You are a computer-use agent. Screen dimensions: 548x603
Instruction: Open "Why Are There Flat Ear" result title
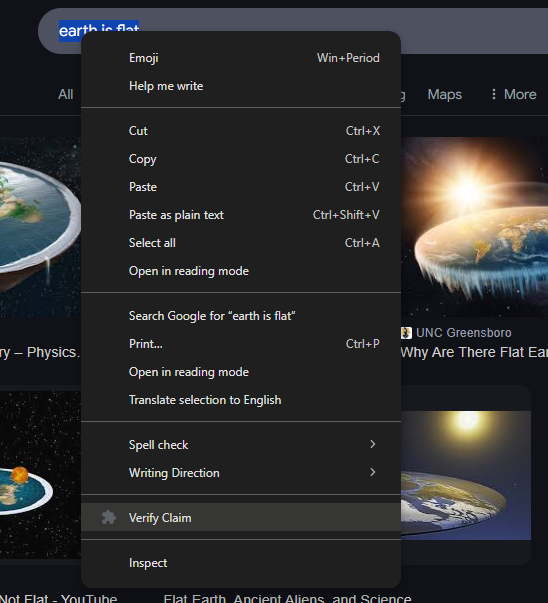click(474, 352)
